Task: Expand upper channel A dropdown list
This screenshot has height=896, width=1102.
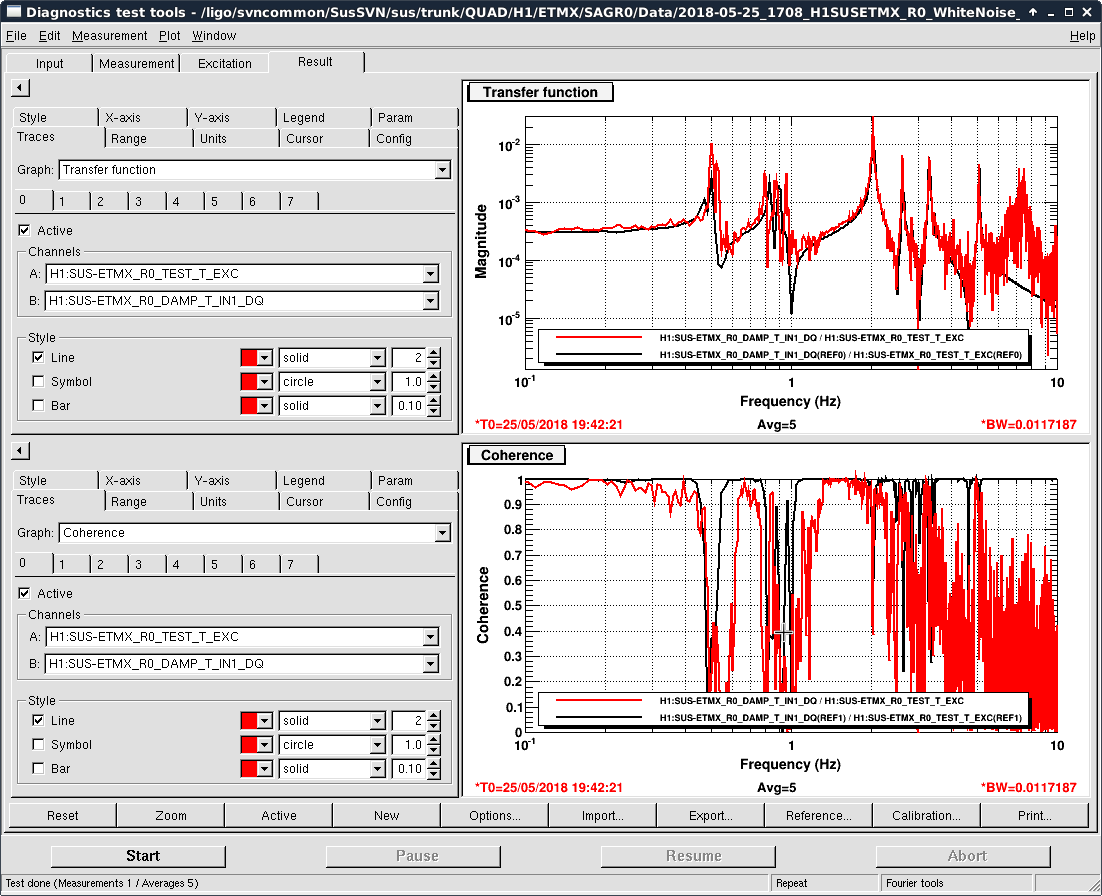Action: (x=430, y=274)
